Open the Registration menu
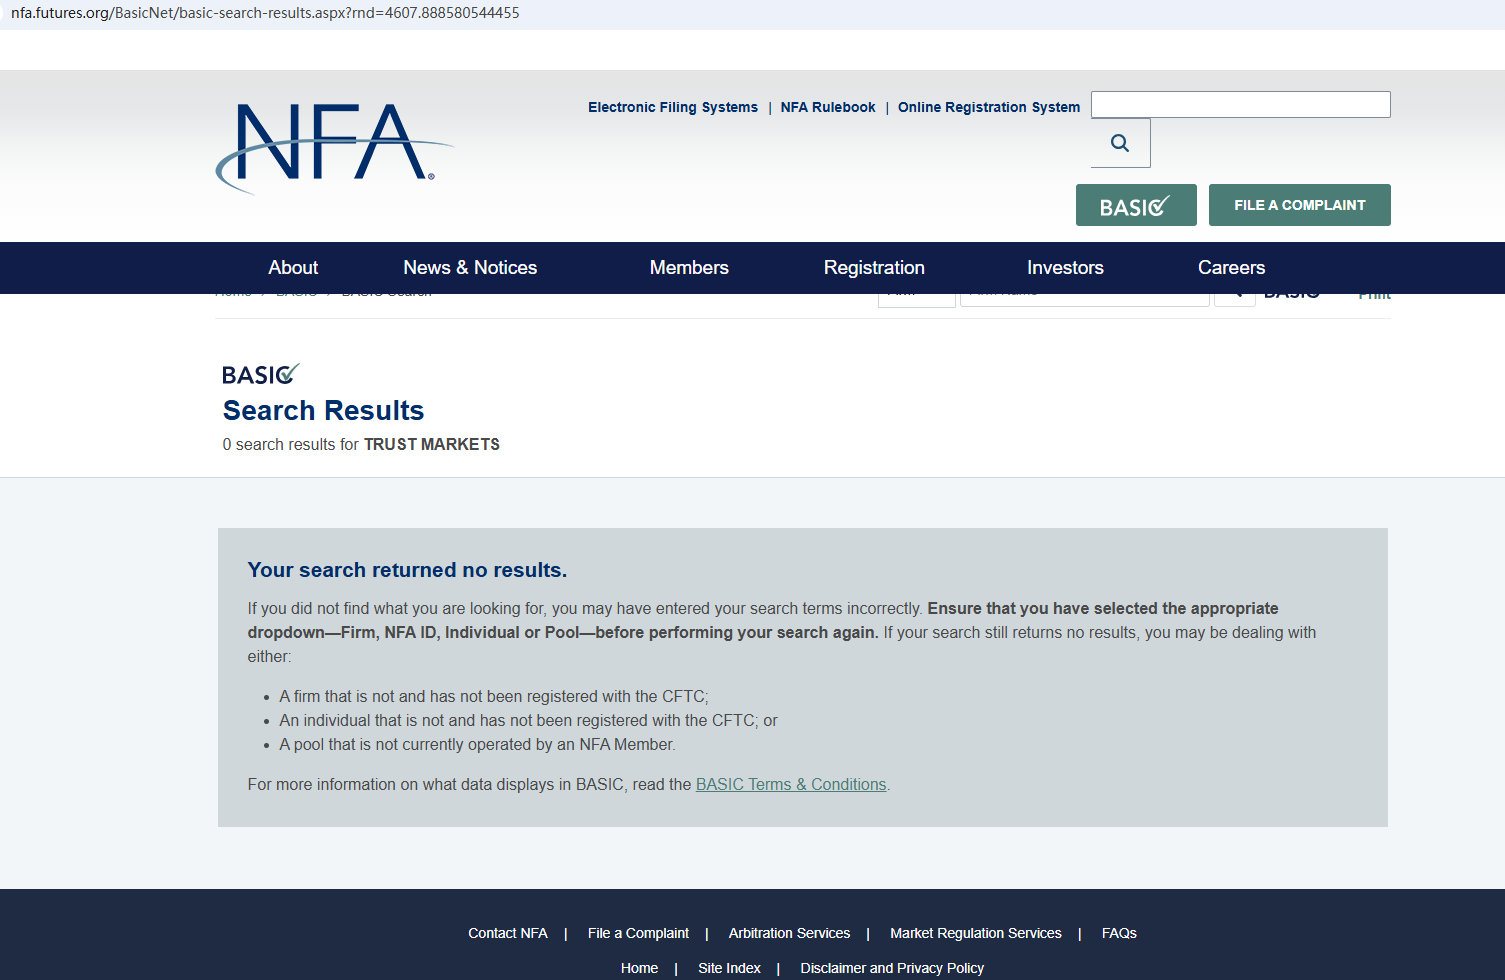Image resolution: width=1505 pixels, height=980 pixels. [x=874, y=268]
